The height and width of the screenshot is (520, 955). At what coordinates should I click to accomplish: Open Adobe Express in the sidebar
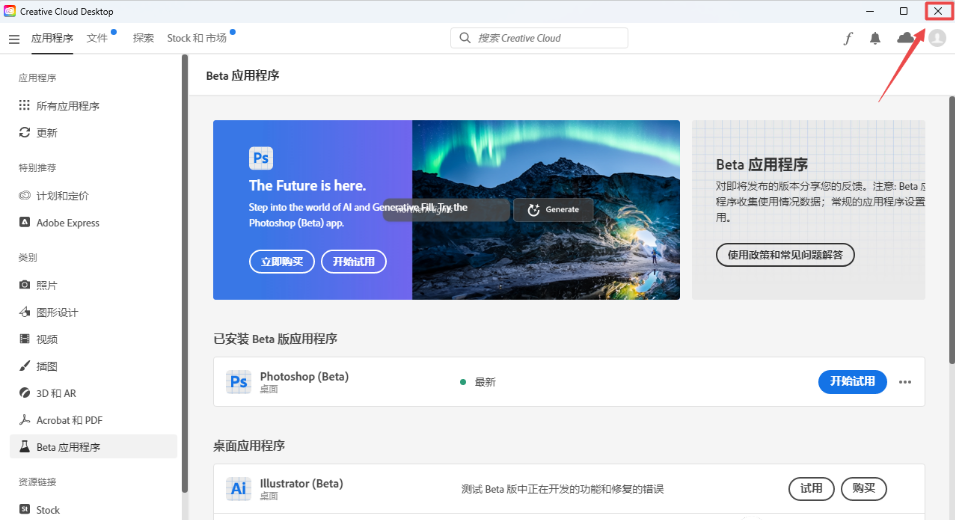coord(67,223)
